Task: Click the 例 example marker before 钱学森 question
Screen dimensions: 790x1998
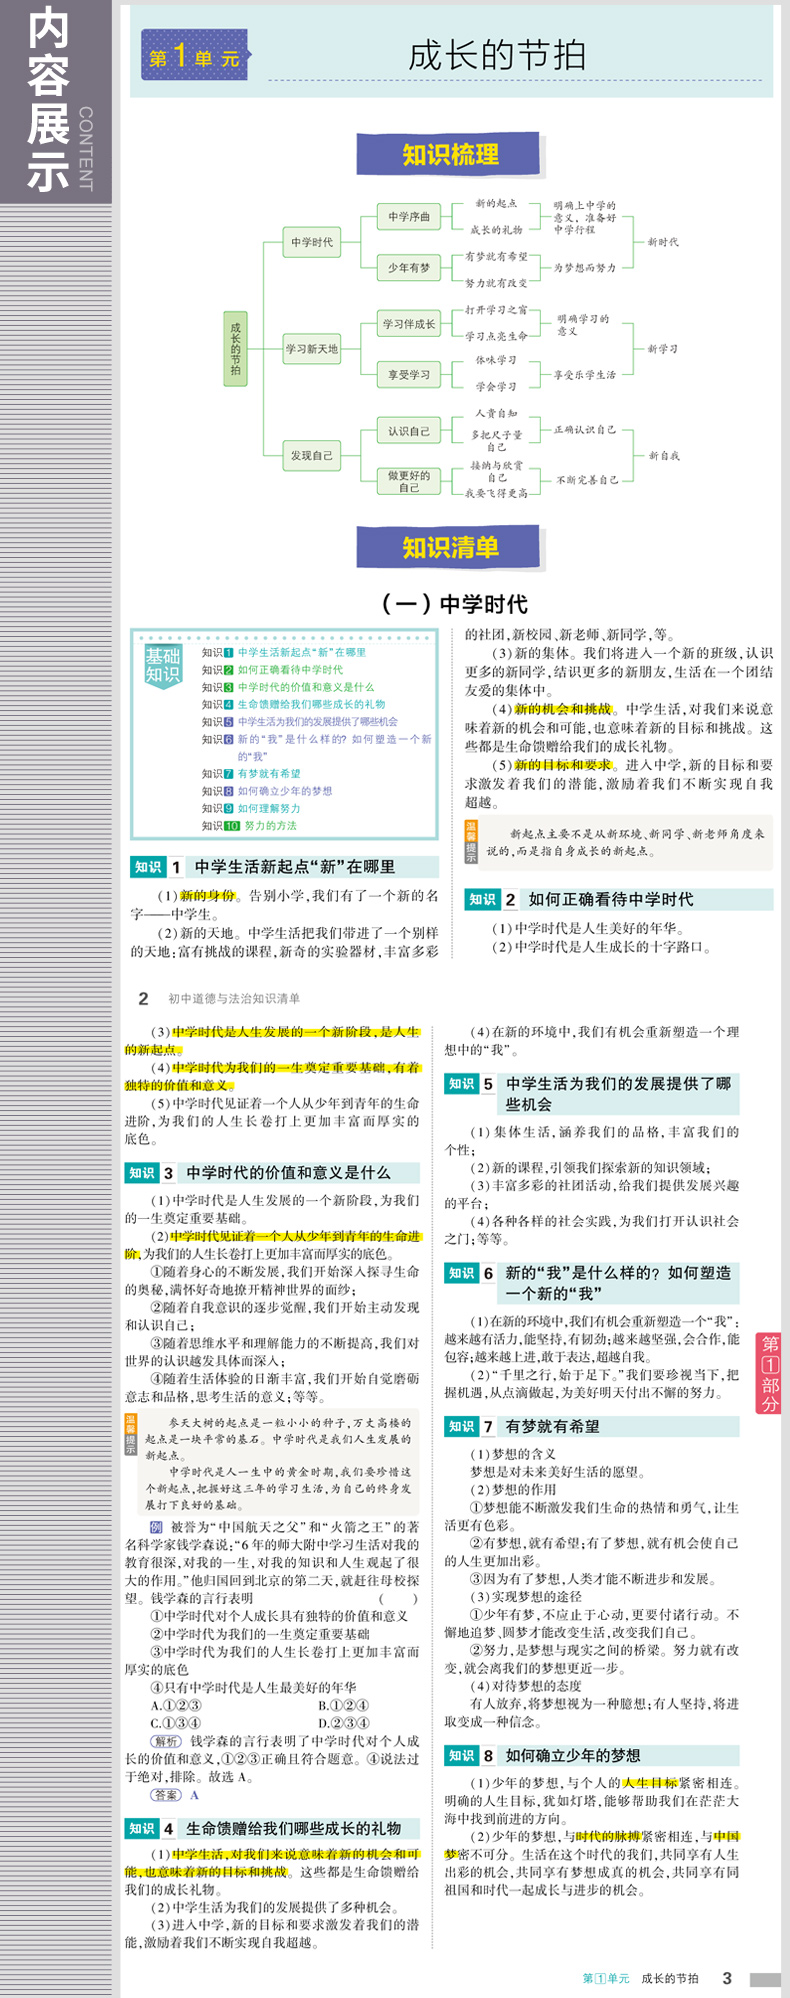Action: pos(156,1527)
